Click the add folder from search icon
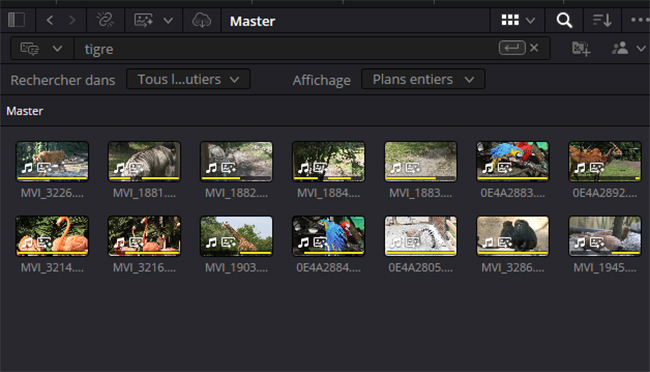This screenshot has width=650, height=372. coord(581,49)
